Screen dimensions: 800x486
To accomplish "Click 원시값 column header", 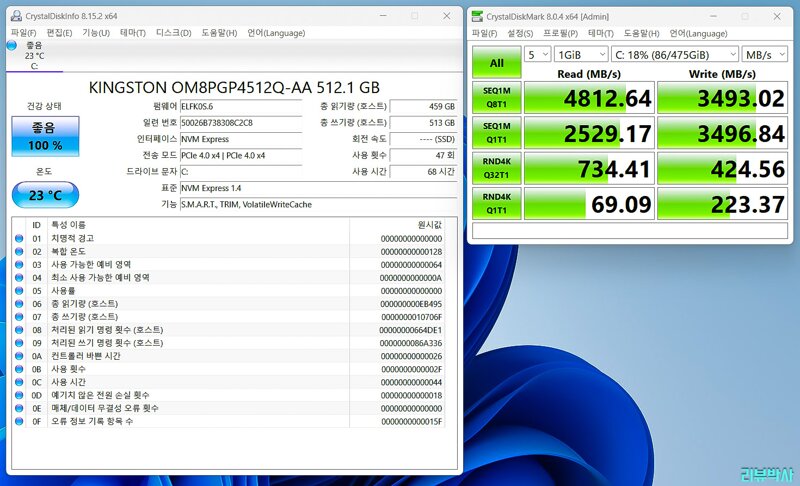I will pos(397,224).
